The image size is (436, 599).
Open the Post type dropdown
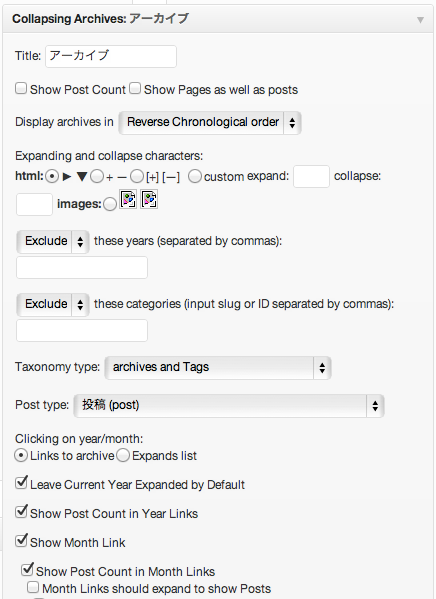point(229,406)
